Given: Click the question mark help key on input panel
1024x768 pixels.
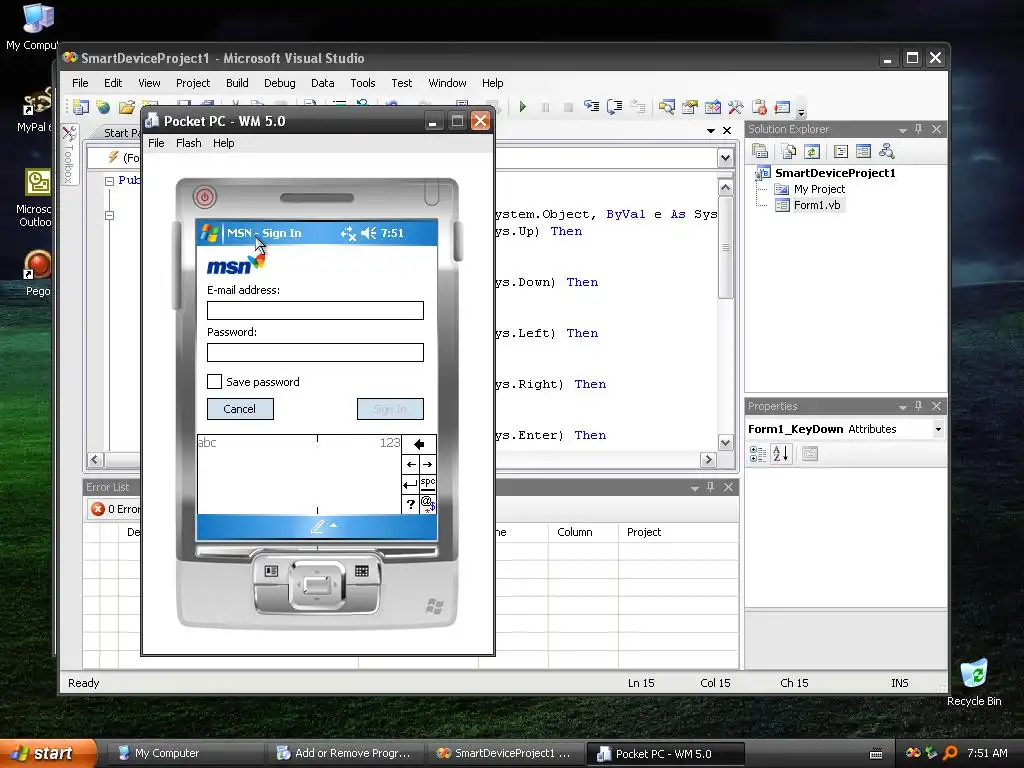Looking at the screenshot, I should point(410,504).
